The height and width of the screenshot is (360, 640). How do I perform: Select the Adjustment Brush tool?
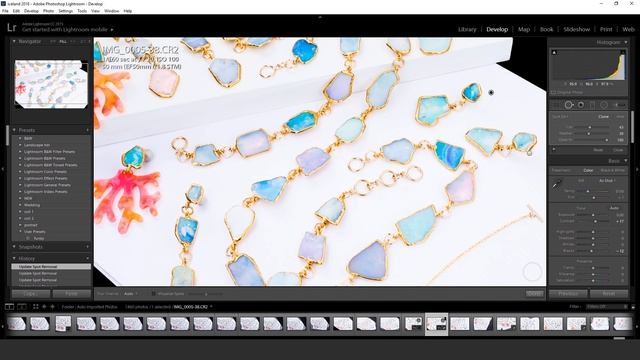(x=619, y=105)
